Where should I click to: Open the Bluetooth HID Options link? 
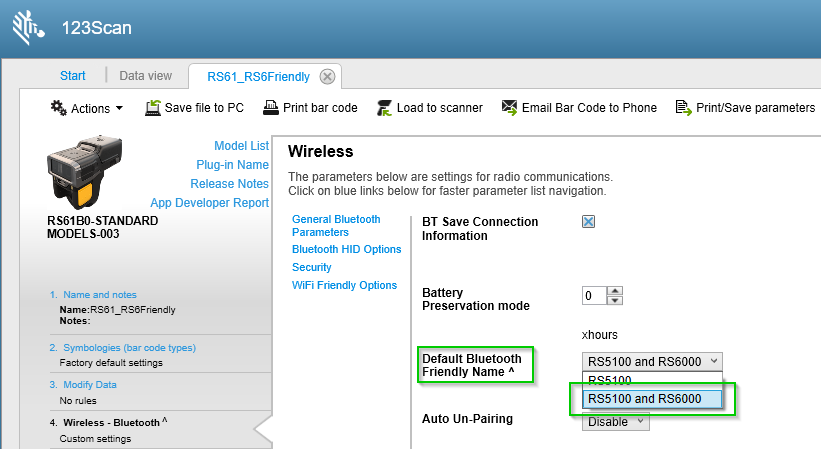(x=346, y=249)
